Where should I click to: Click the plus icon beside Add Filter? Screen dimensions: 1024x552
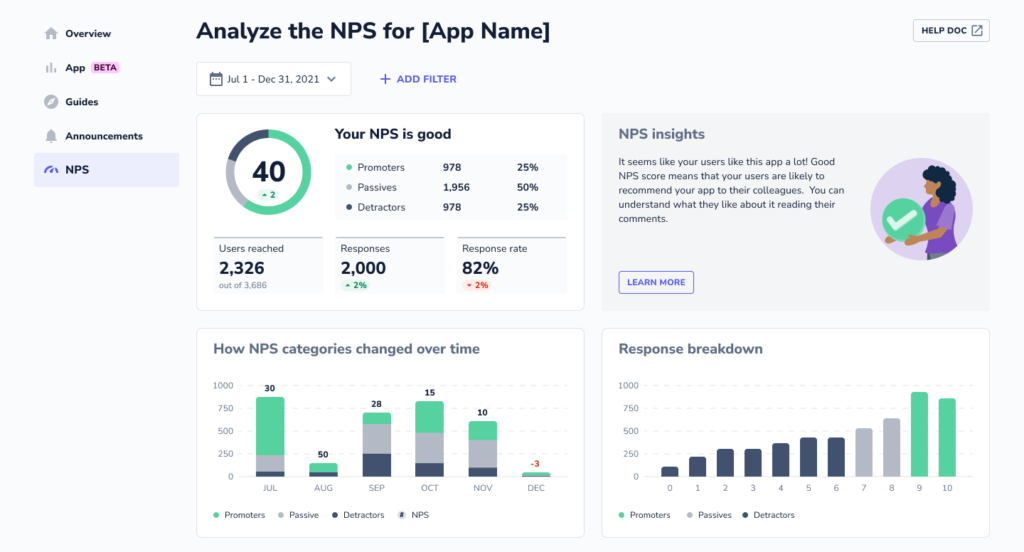(x=385, y=79)
